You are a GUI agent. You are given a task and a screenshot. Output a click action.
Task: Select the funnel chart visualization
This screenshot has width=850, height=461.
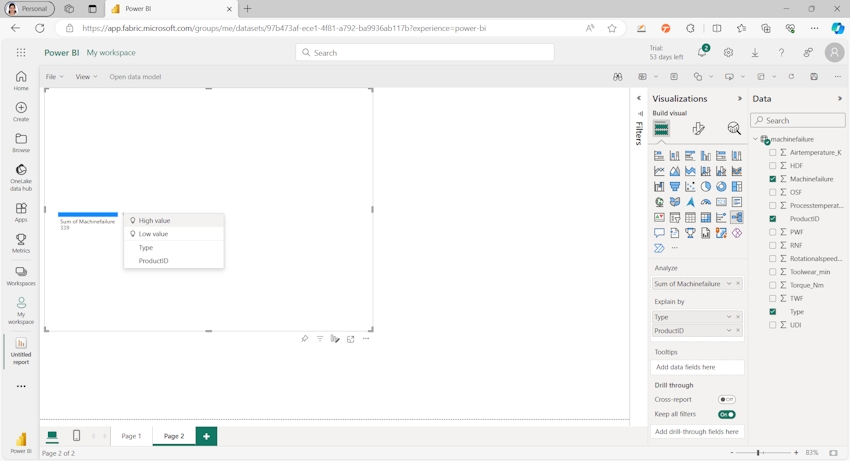[674, 187]
